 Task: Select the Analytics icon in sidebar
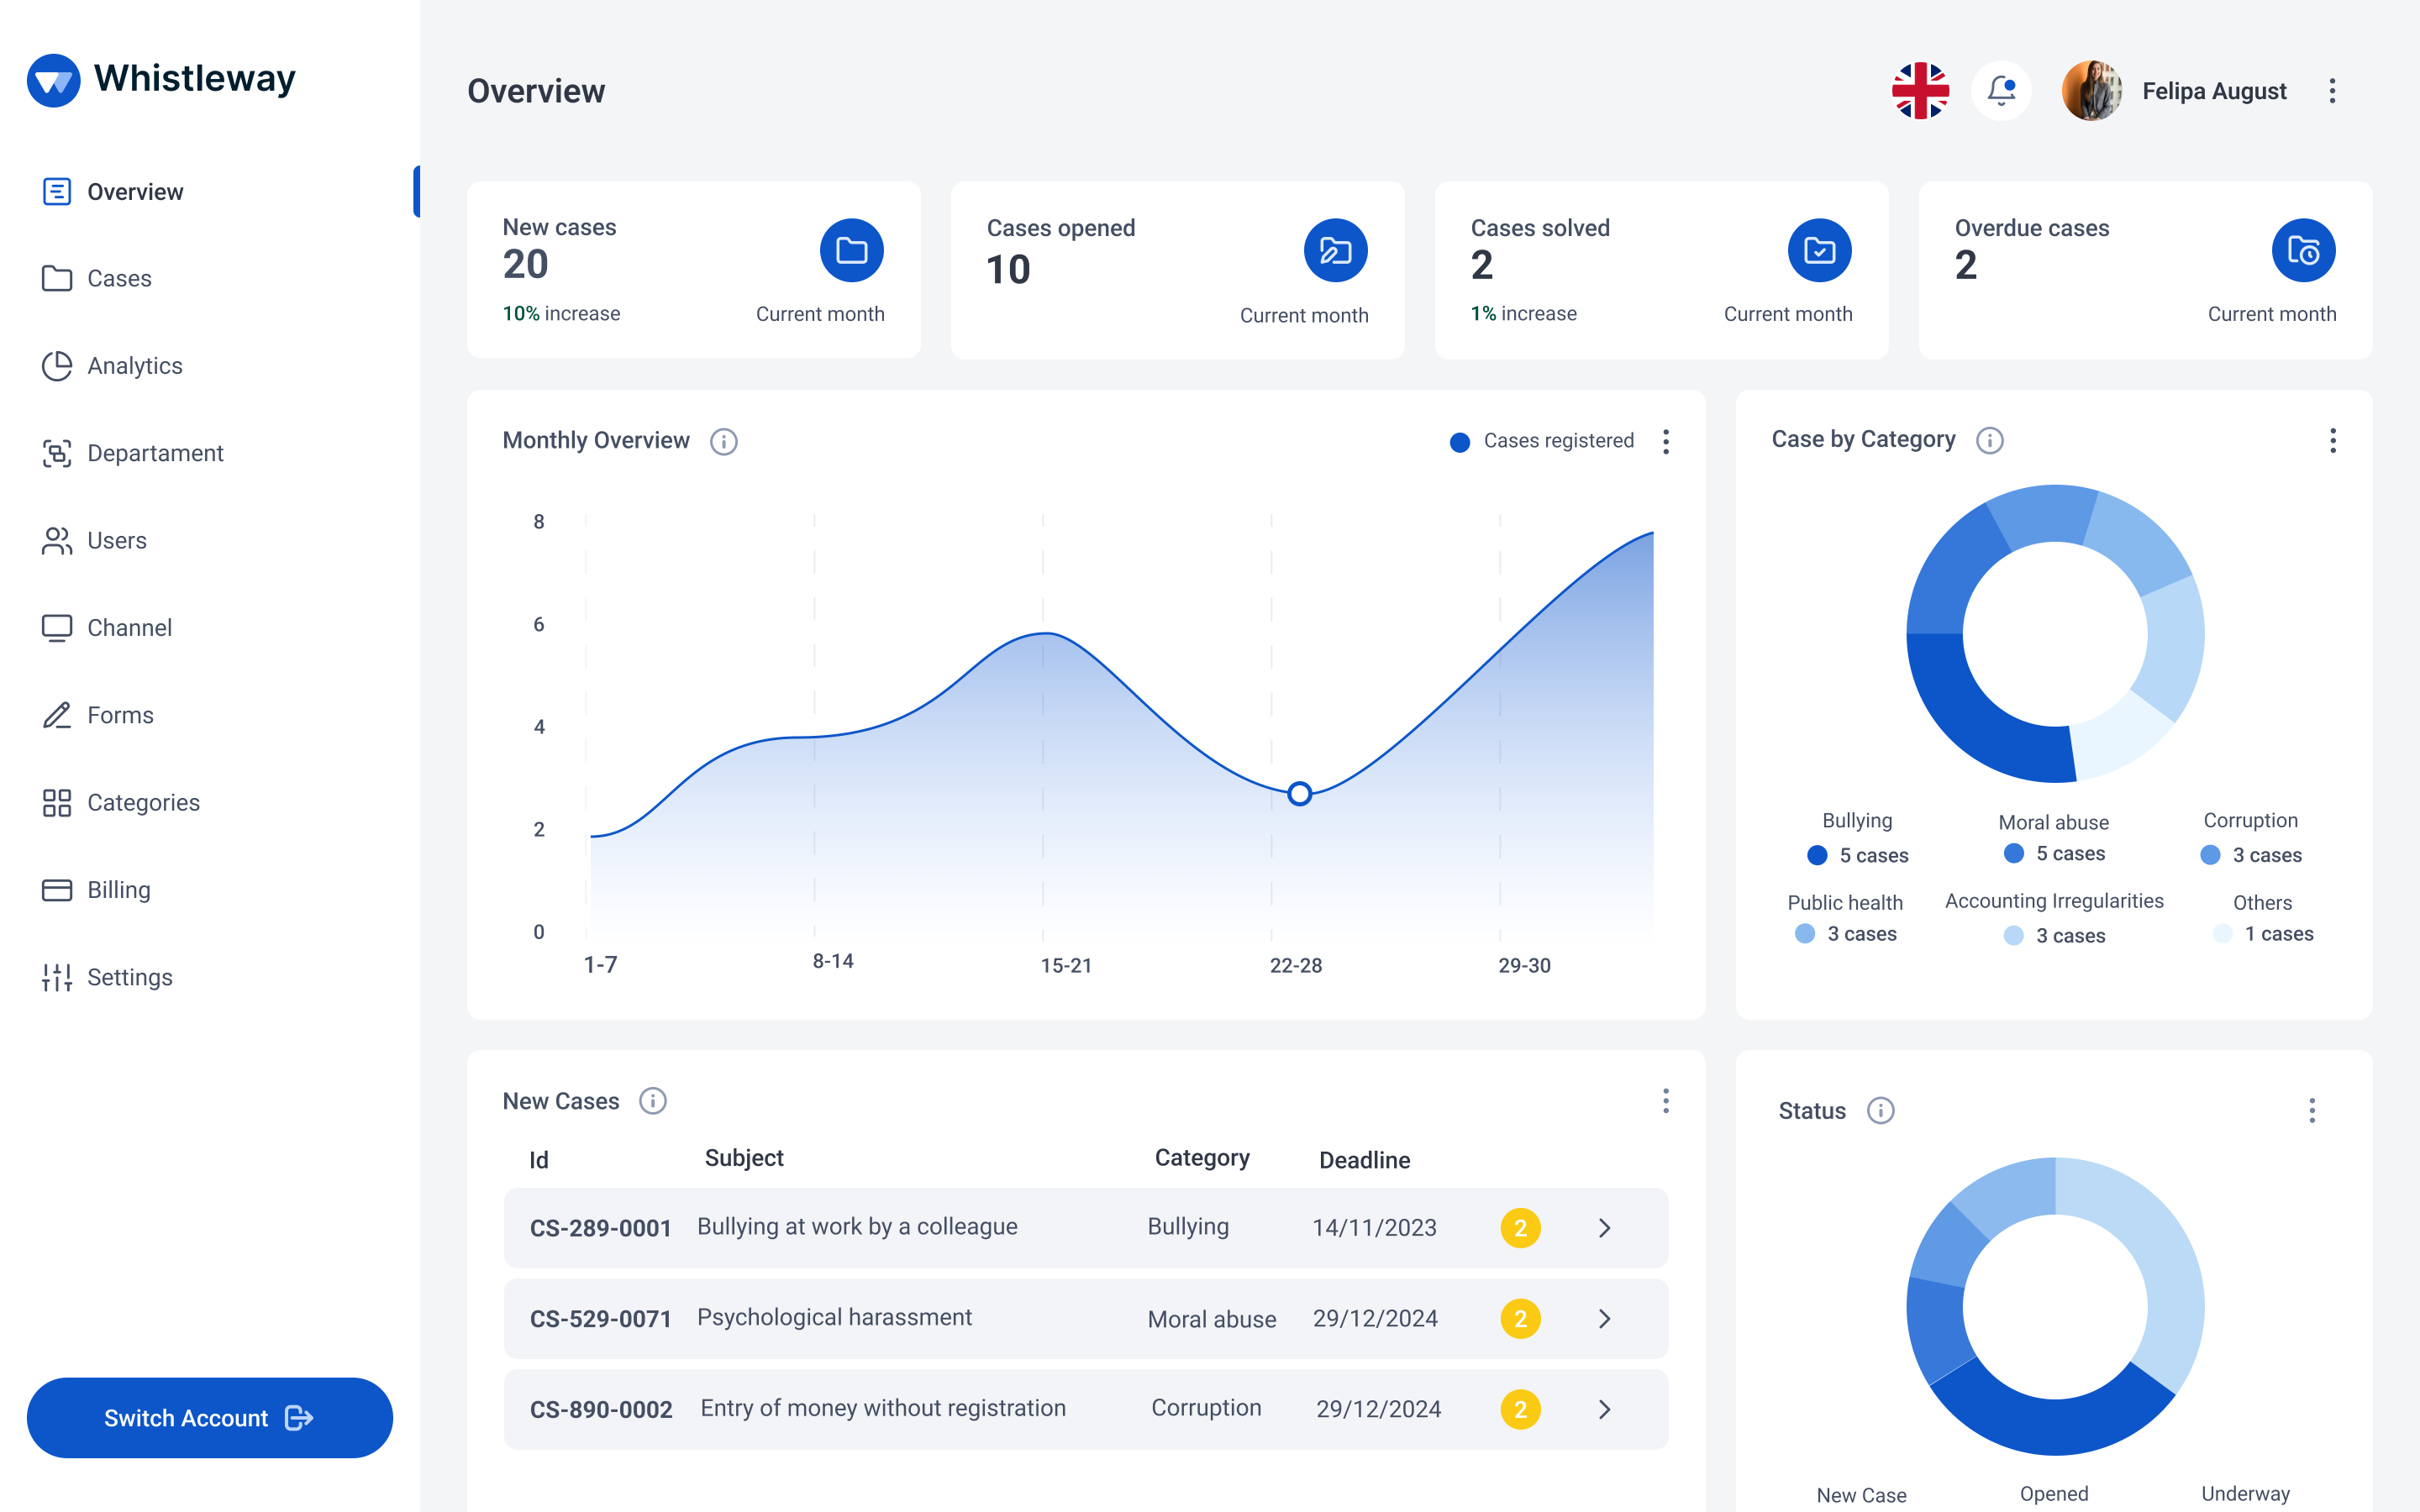tap(54, 365)
